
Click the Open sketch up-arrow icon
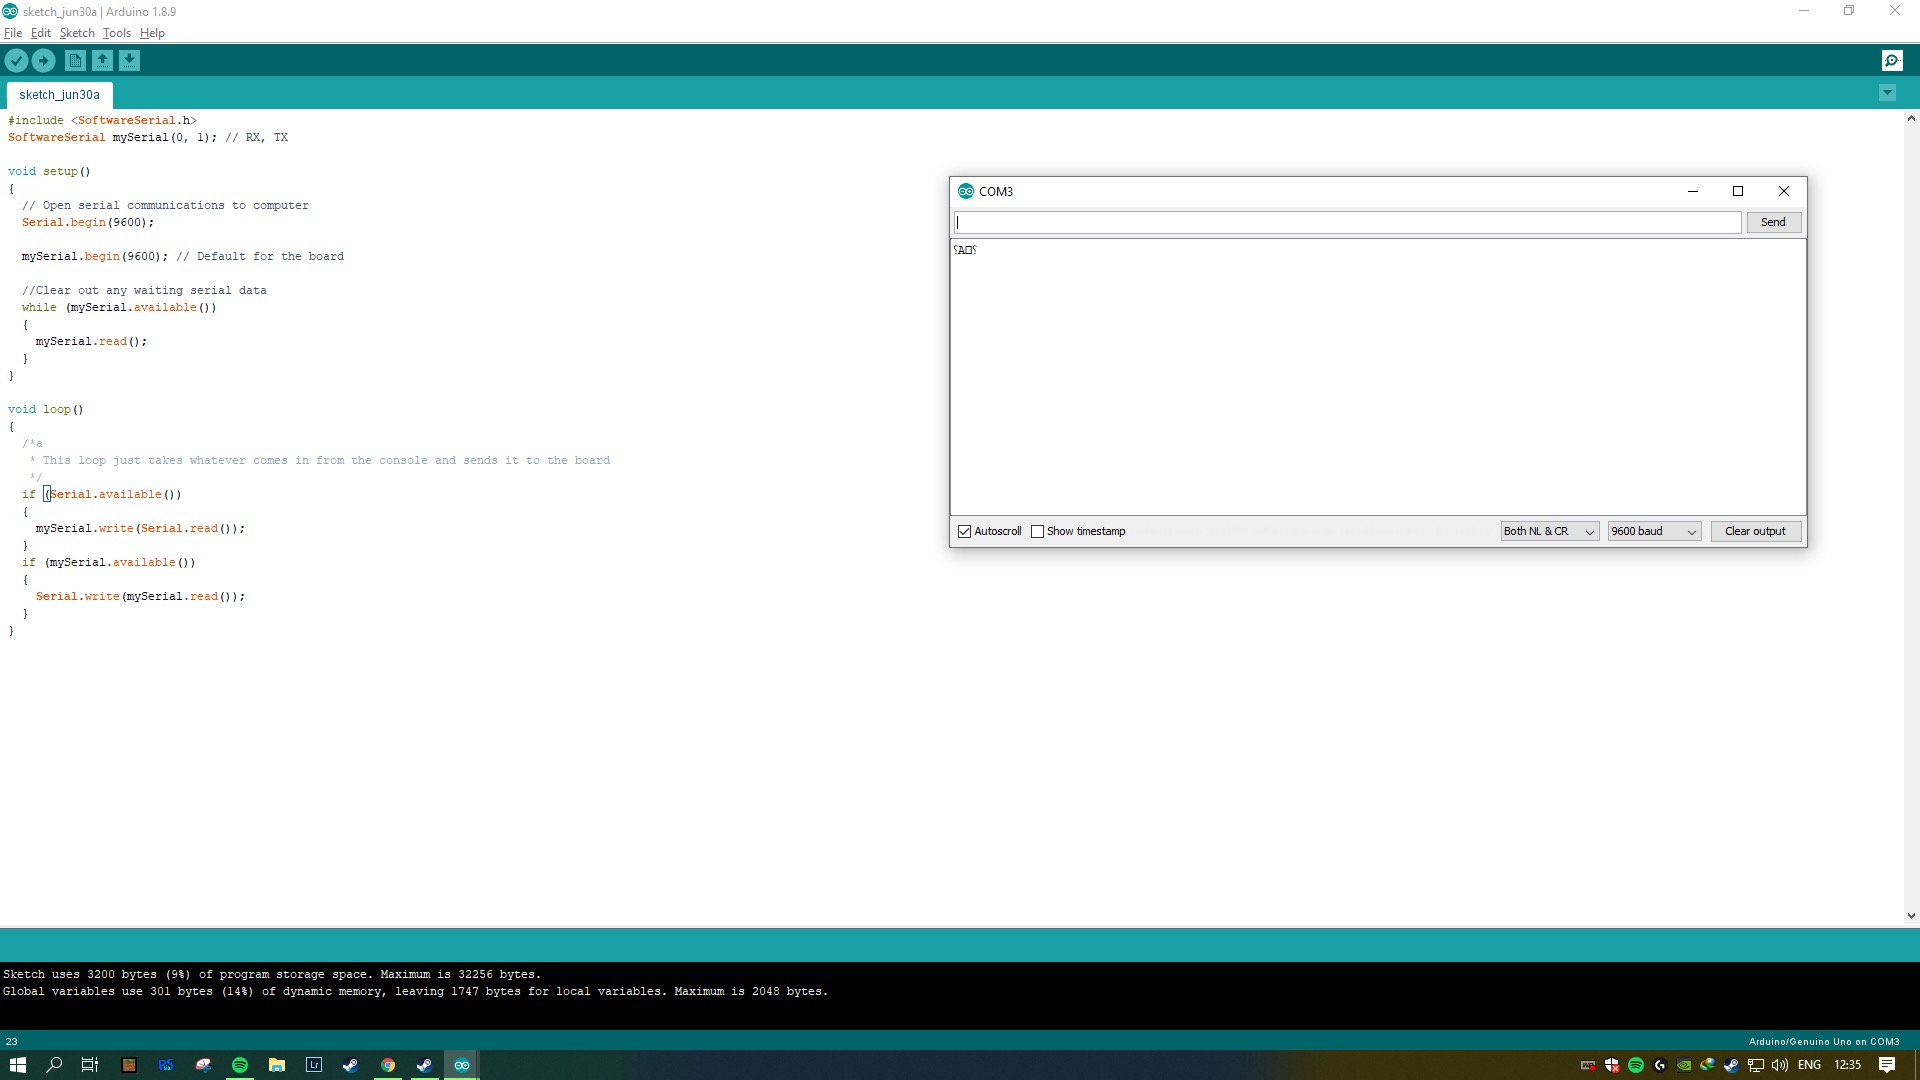pyautogui.click(x=102, y=61)
